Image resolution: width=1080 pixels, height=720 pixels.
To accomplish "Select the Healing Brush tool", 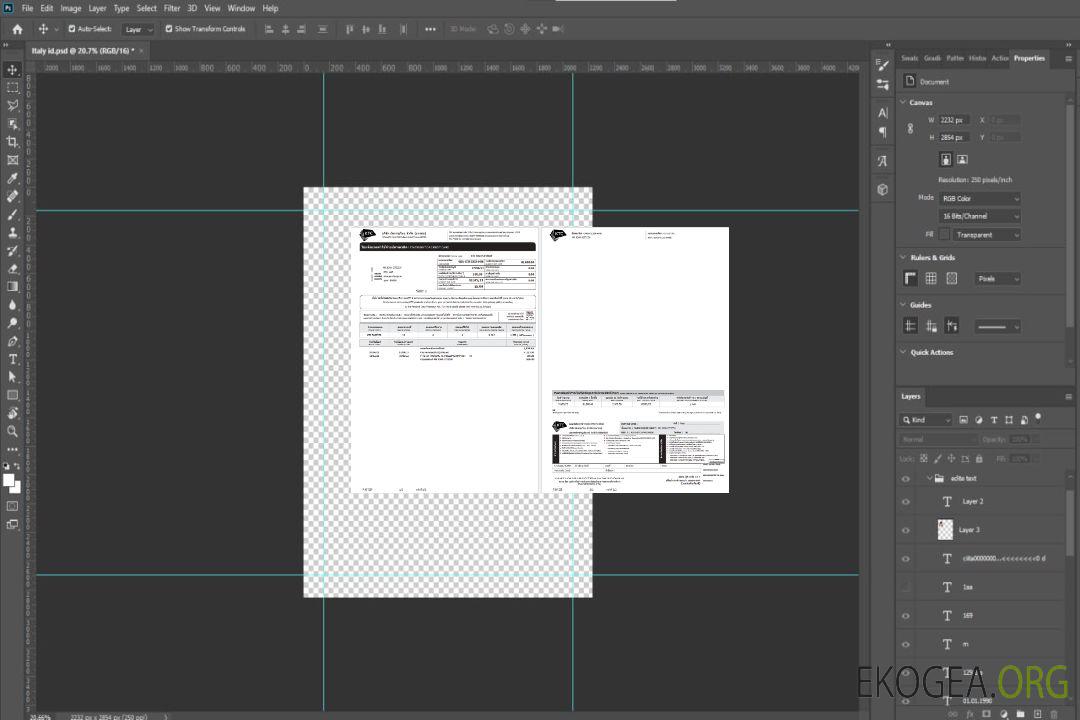I will tap(12, 196).
